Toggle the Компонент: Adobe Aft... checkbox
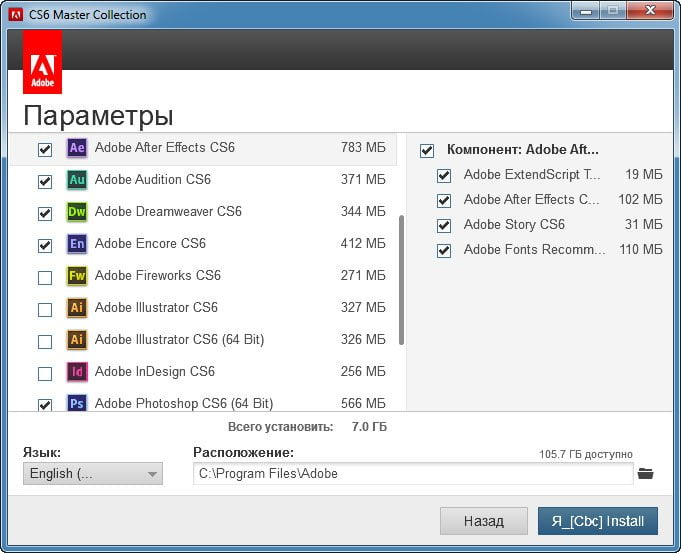Image resolution: width=681 pixels, height=553 pixels. click(427, 151)
